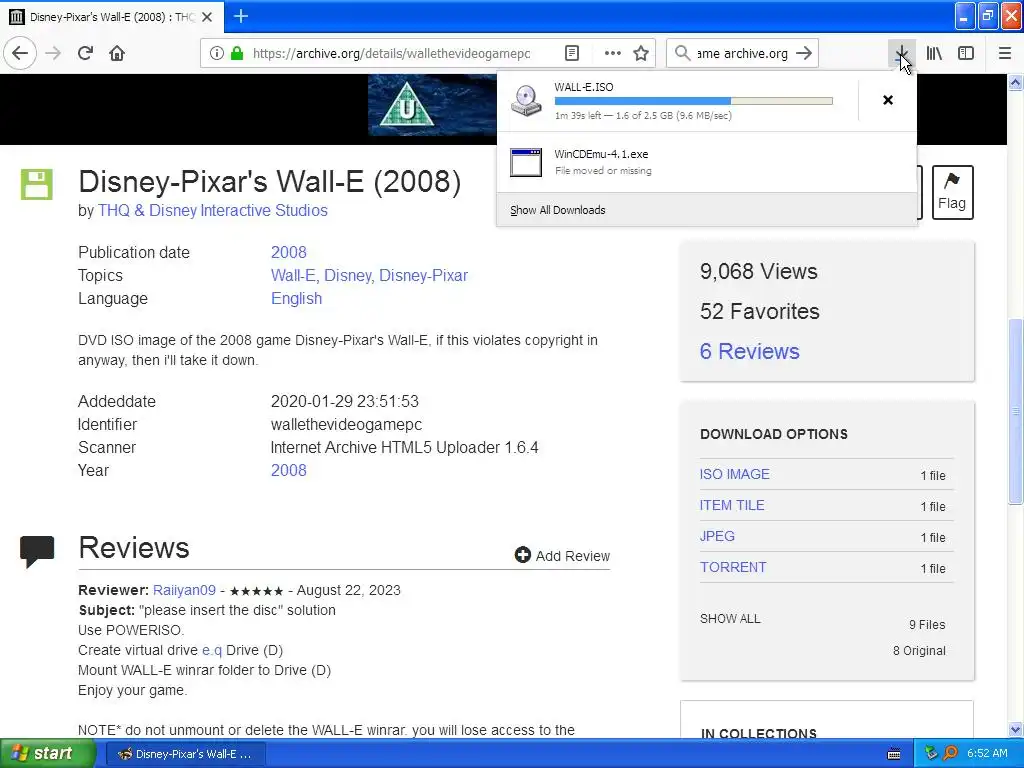
Task: Submit the search with the arrow
Action: pyautogui.click(x=804, y=53)
